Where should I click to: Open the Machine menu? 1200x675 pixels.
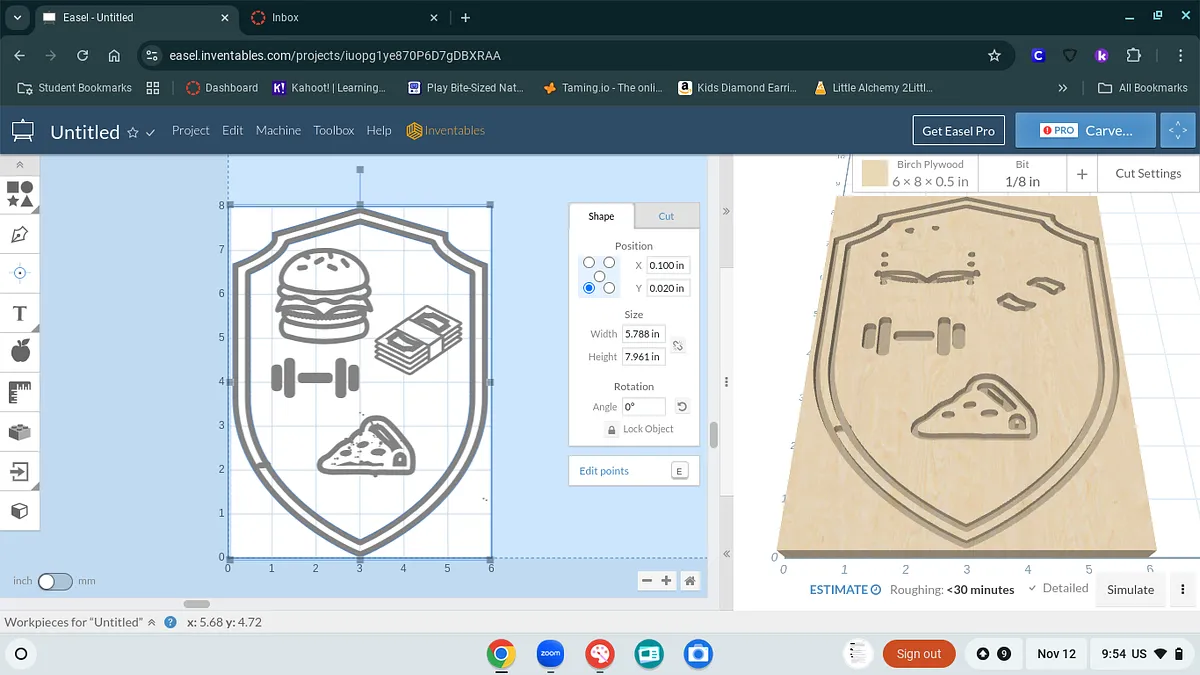tap(278, 130)
